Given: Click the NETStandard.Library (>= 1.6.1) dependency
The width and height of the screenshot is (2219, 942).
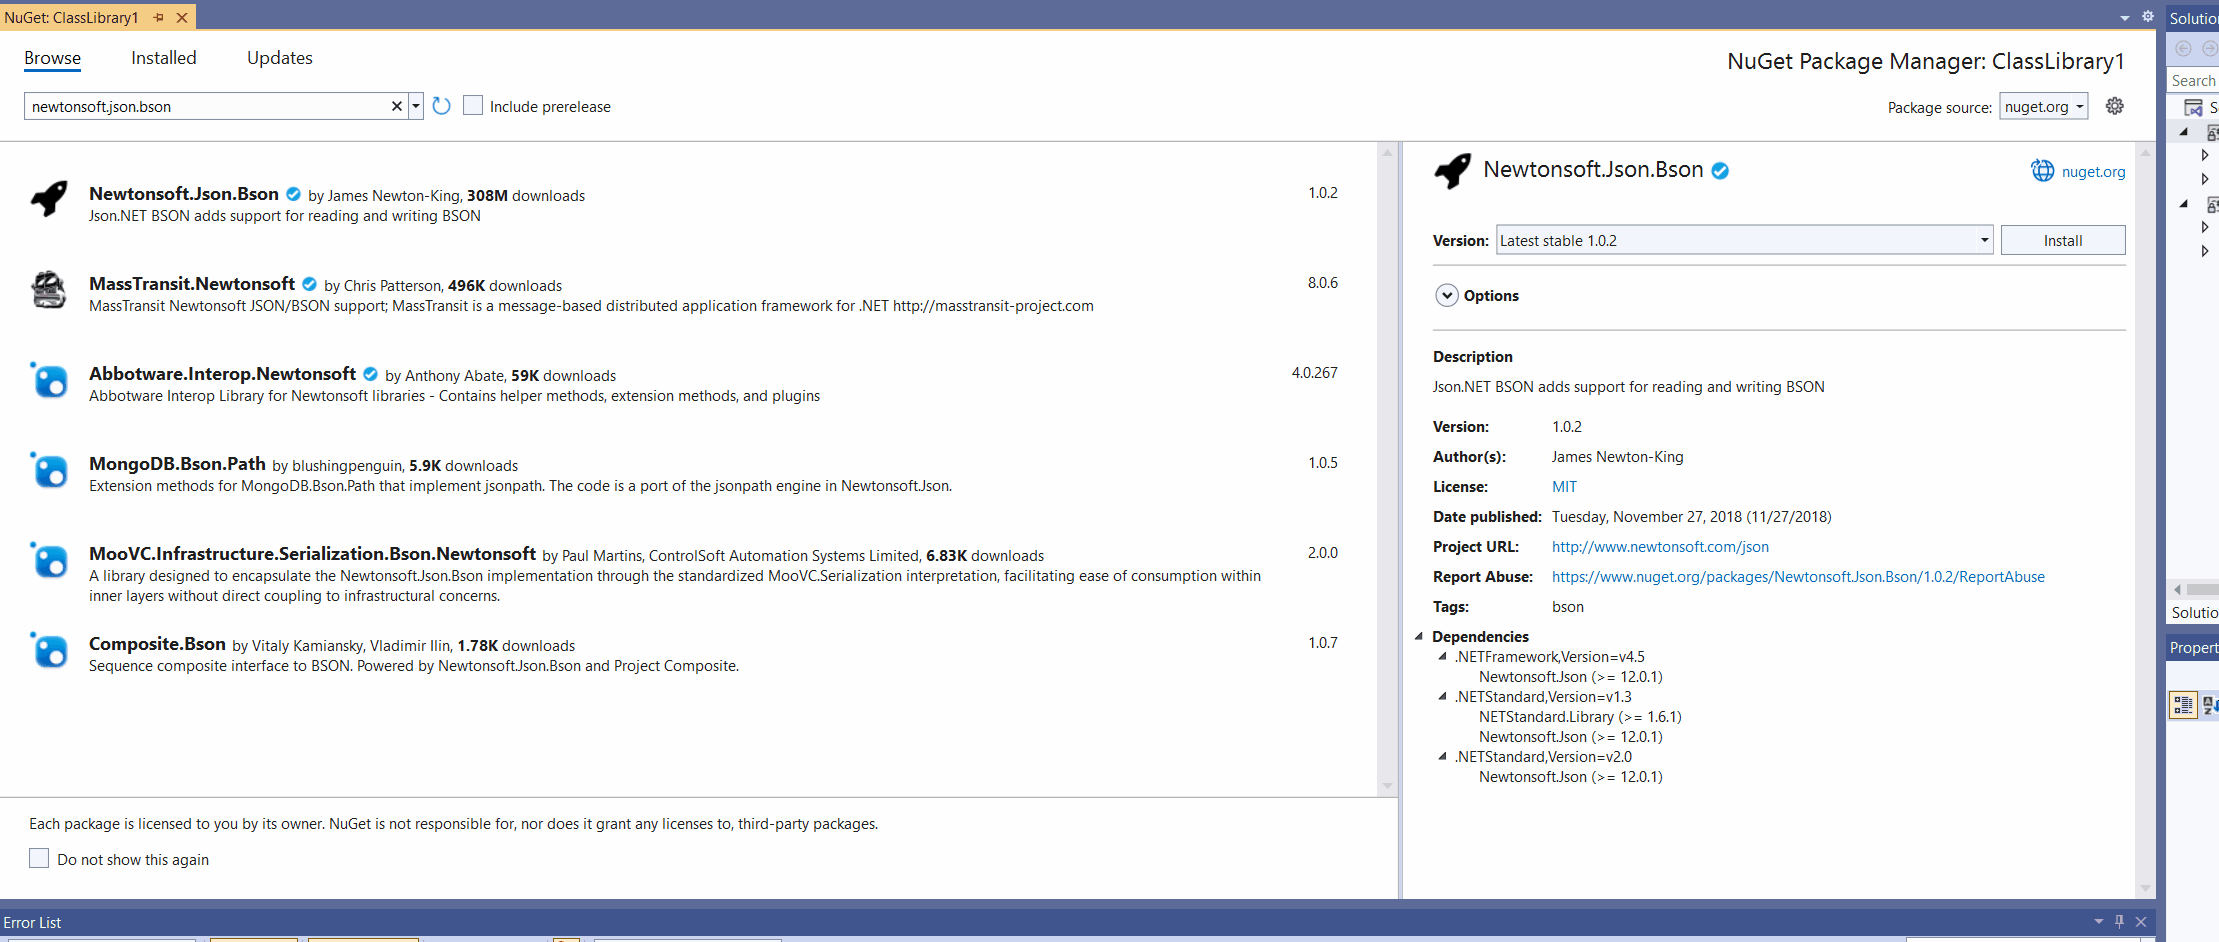Looking at the screenshot, I should tap(1580, 716).
